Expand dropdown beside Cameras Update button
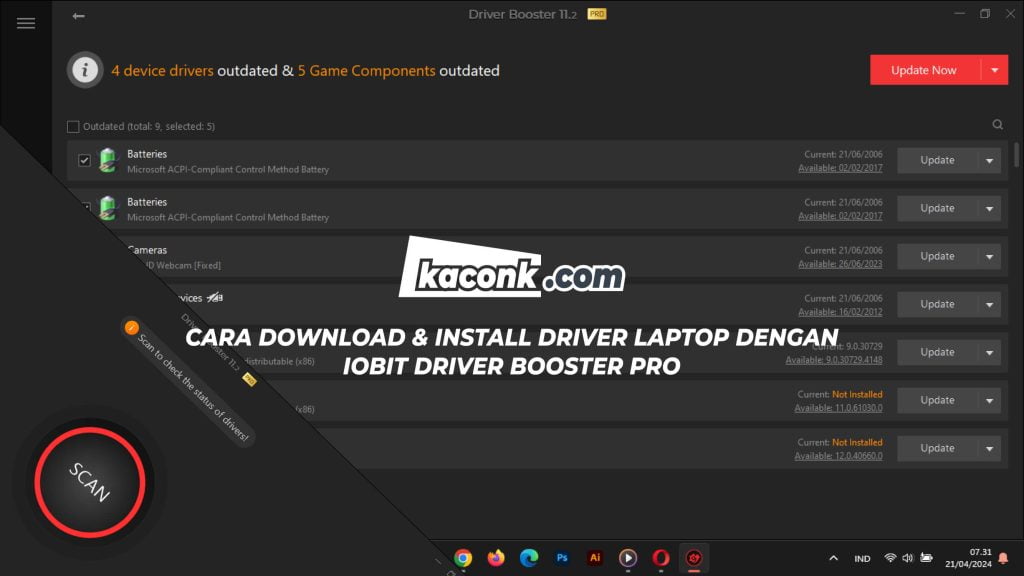1024x576 pixels. [x=989, y=257]
